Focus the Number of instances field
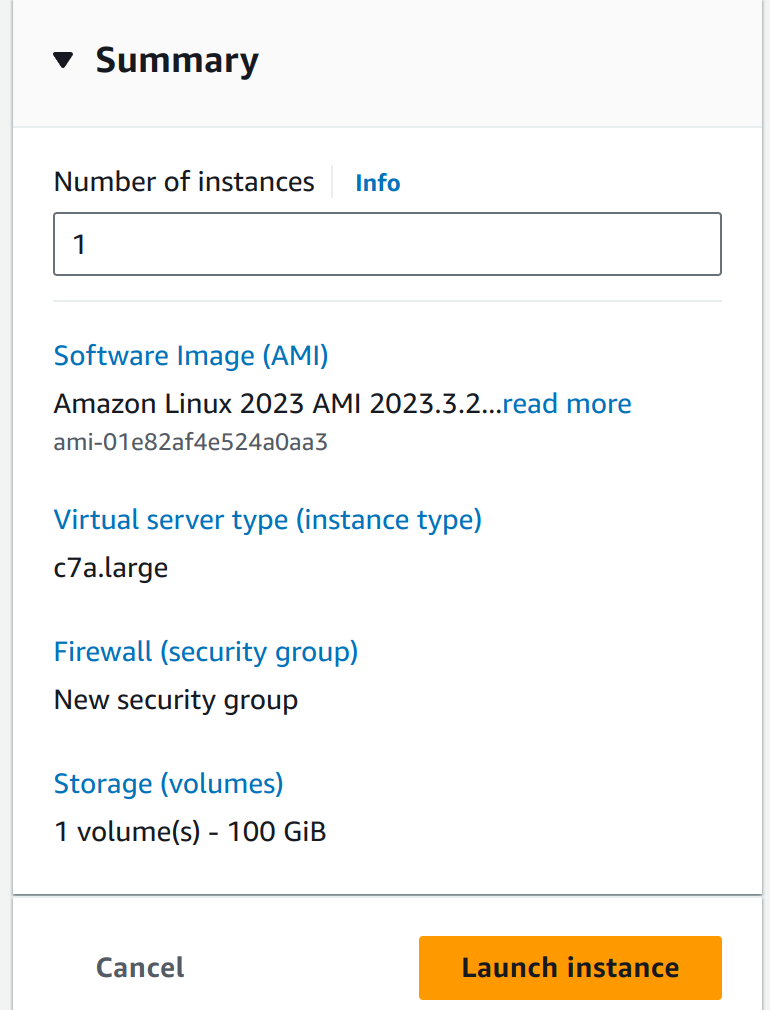This screenshot has width=770, height=1010. (x=387, y=244)
